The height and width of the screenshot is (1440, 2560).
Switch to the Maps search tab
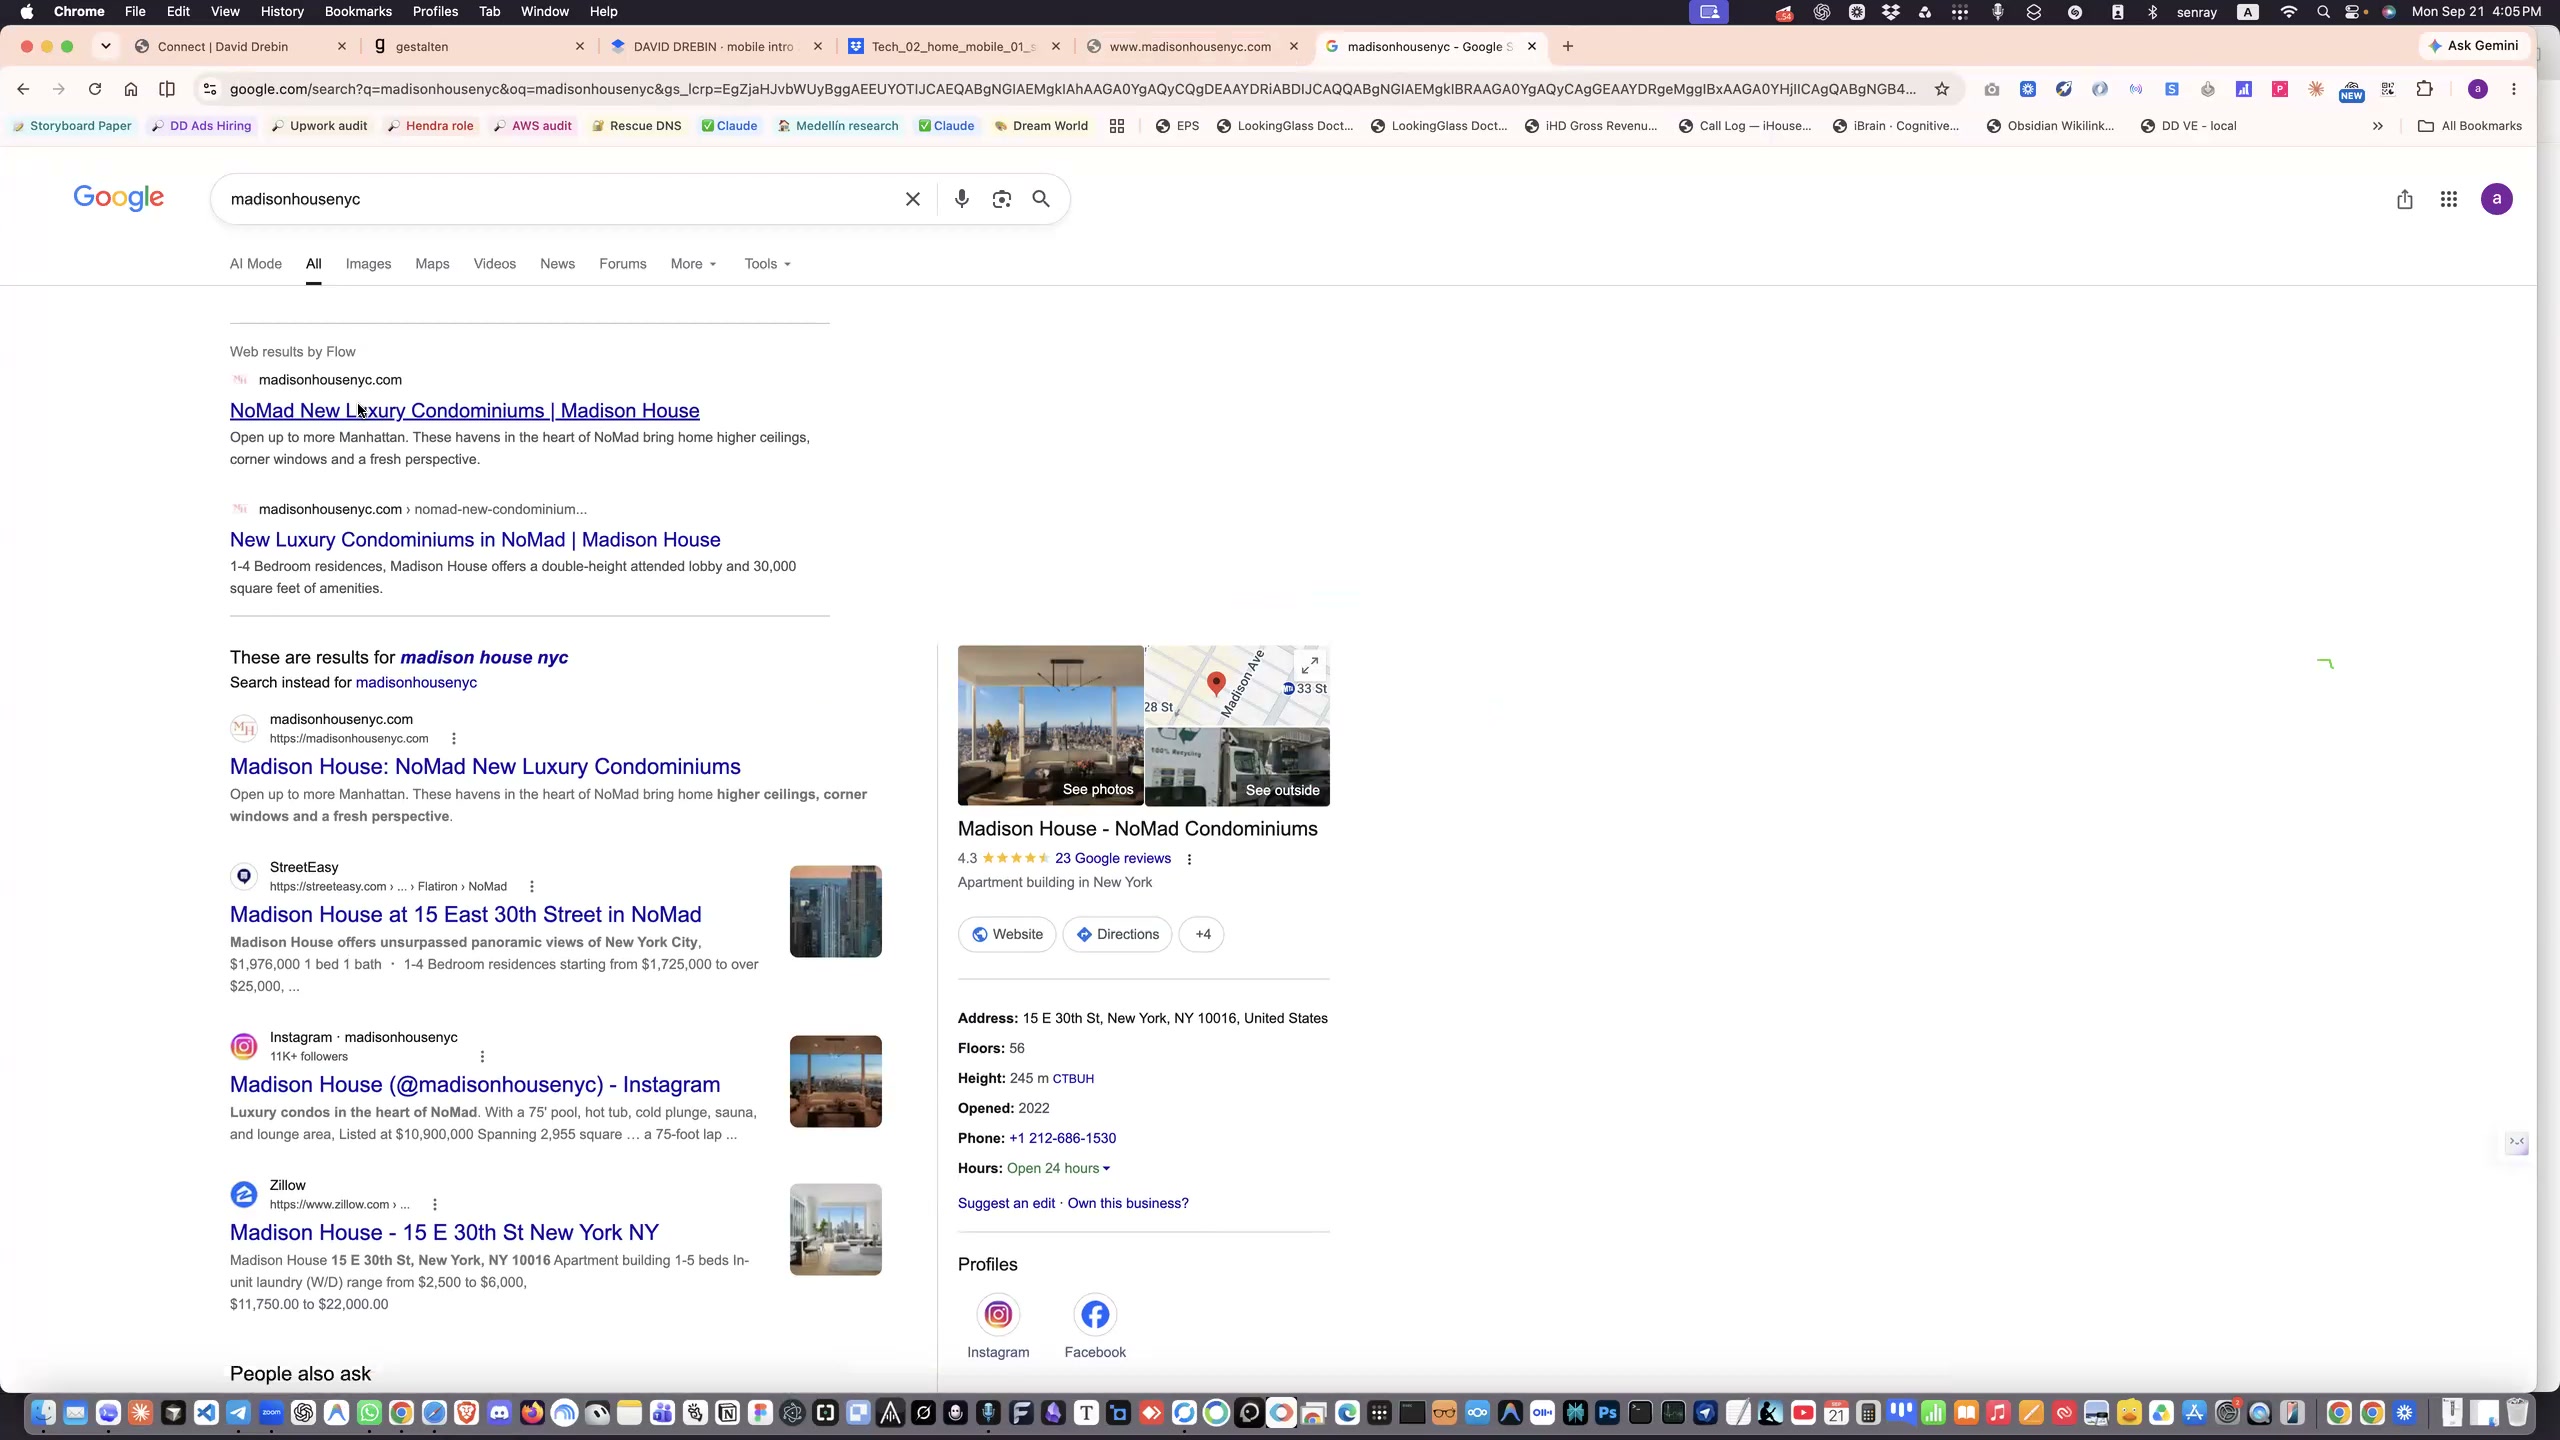[432, 264]
